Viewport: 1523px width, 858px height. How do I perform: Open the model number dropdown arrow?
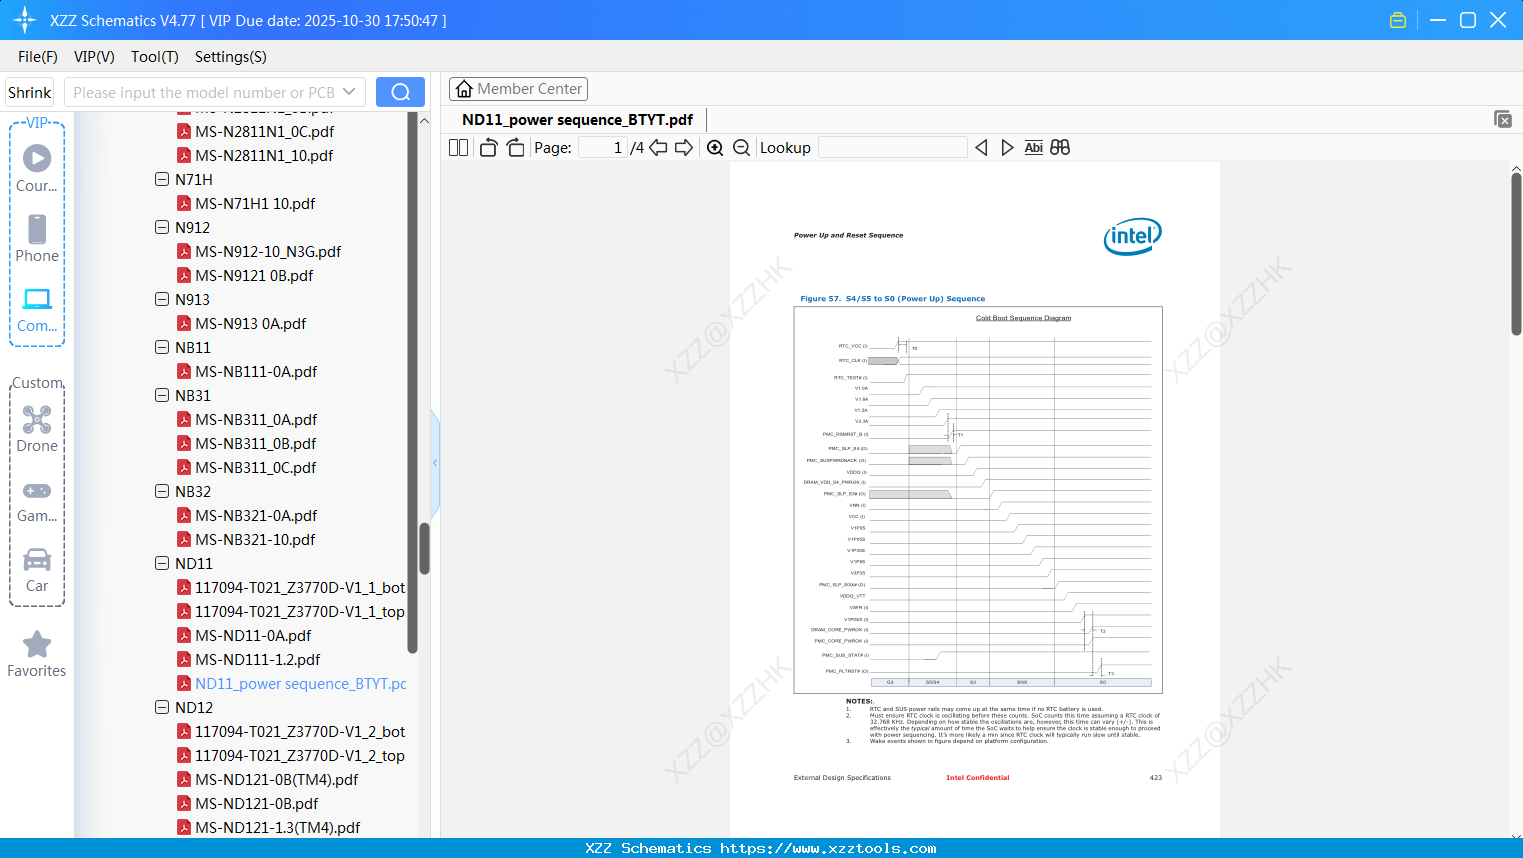349,92
